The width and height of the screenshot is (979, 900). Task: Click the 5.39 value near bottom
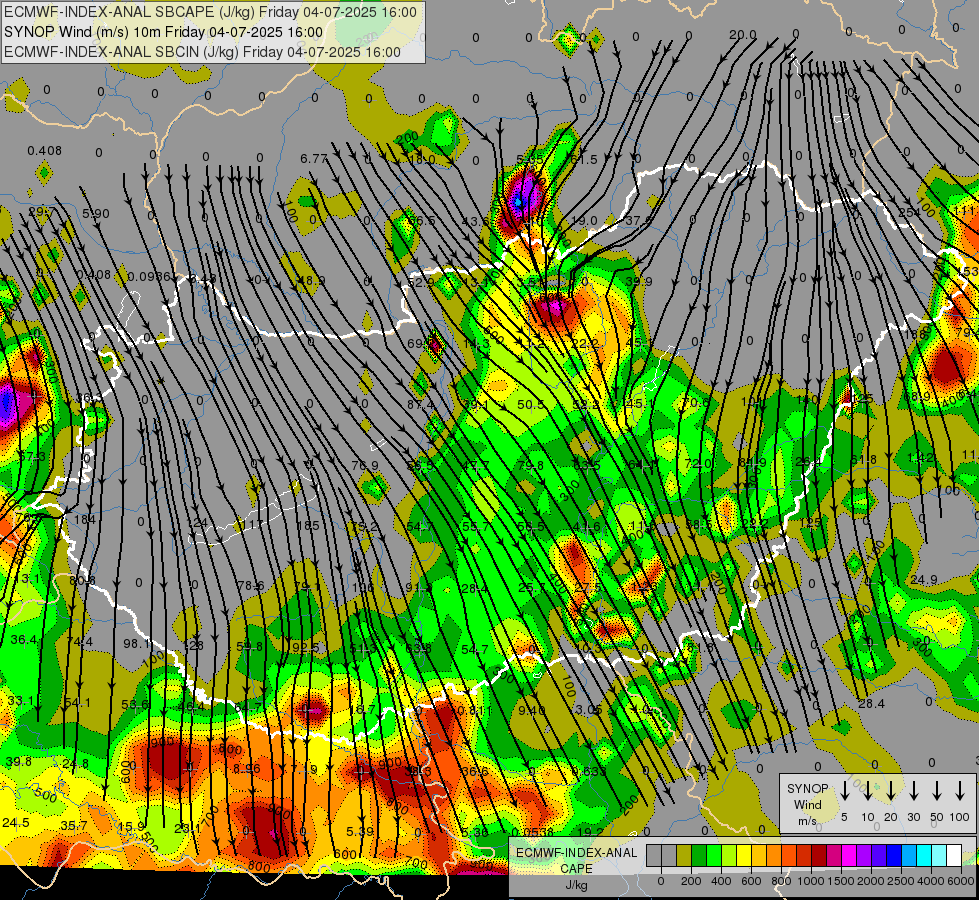click(x=360, y=831)
